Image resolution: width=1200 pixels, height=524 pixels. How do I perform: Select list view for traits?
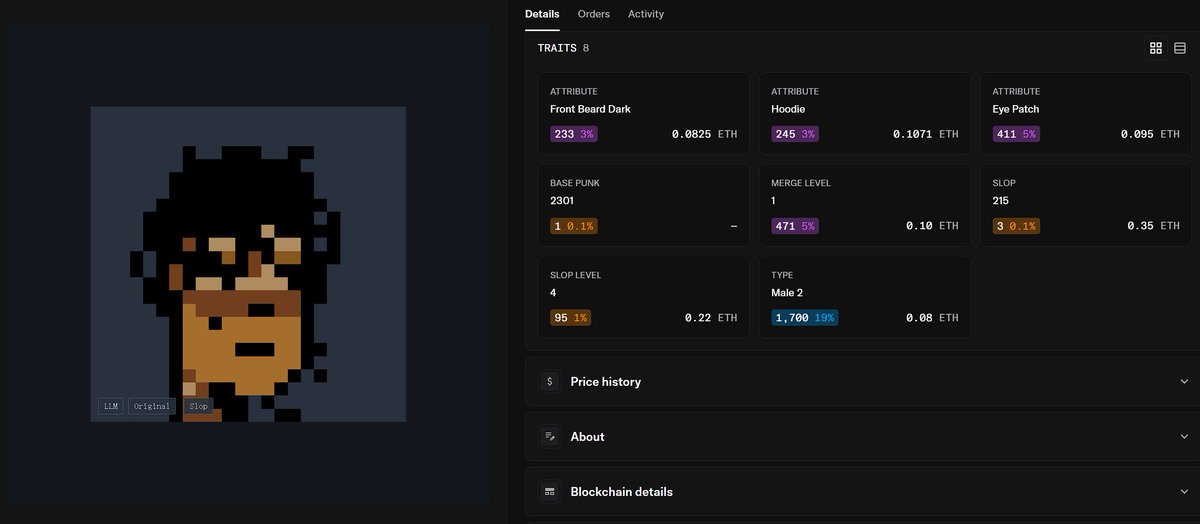1180,48
